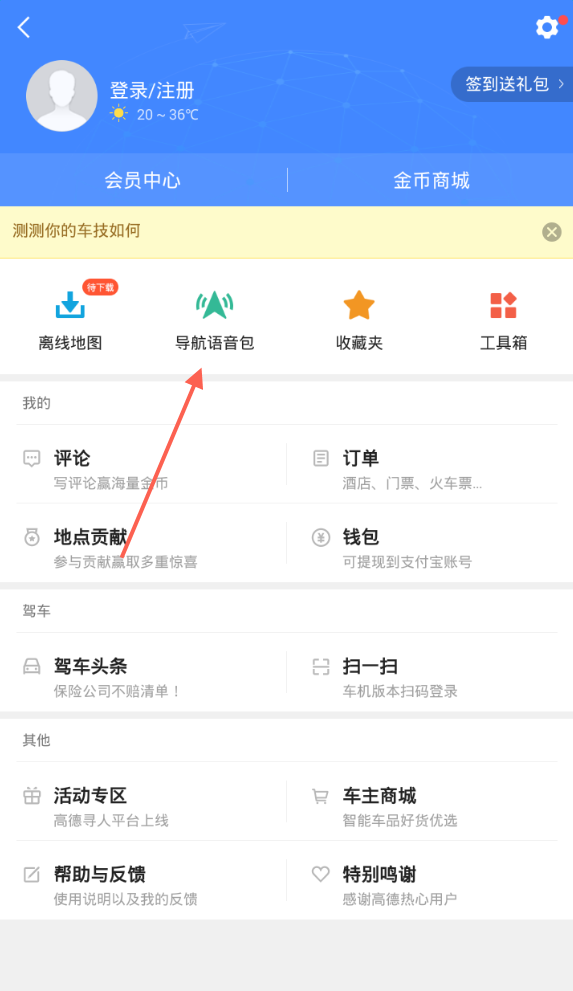Open 工具箱 toolbox icon

[x=504, y=305]
